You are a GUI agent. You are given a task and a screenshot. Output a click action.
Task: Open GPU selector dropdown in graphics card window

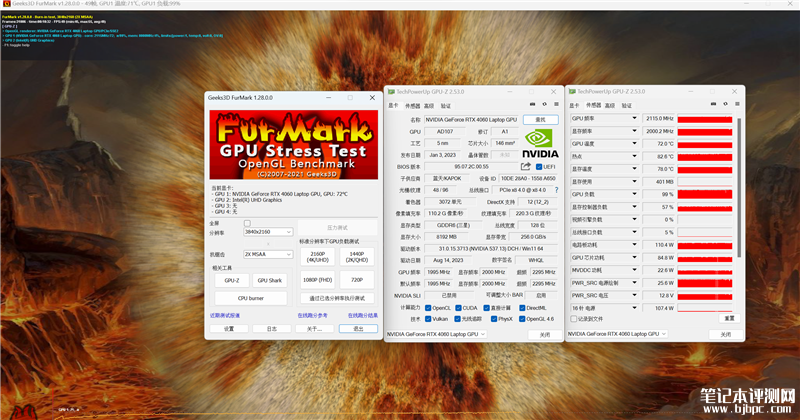(x=436, y=334)
